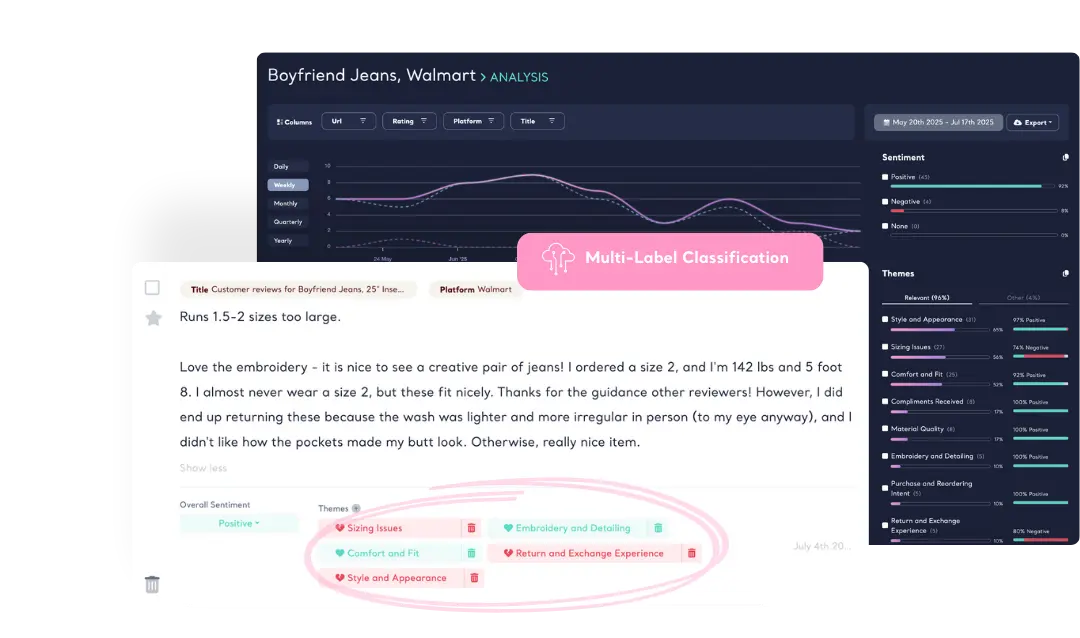
Task: Click the add icon next to Themes
Action: (356, 509)
